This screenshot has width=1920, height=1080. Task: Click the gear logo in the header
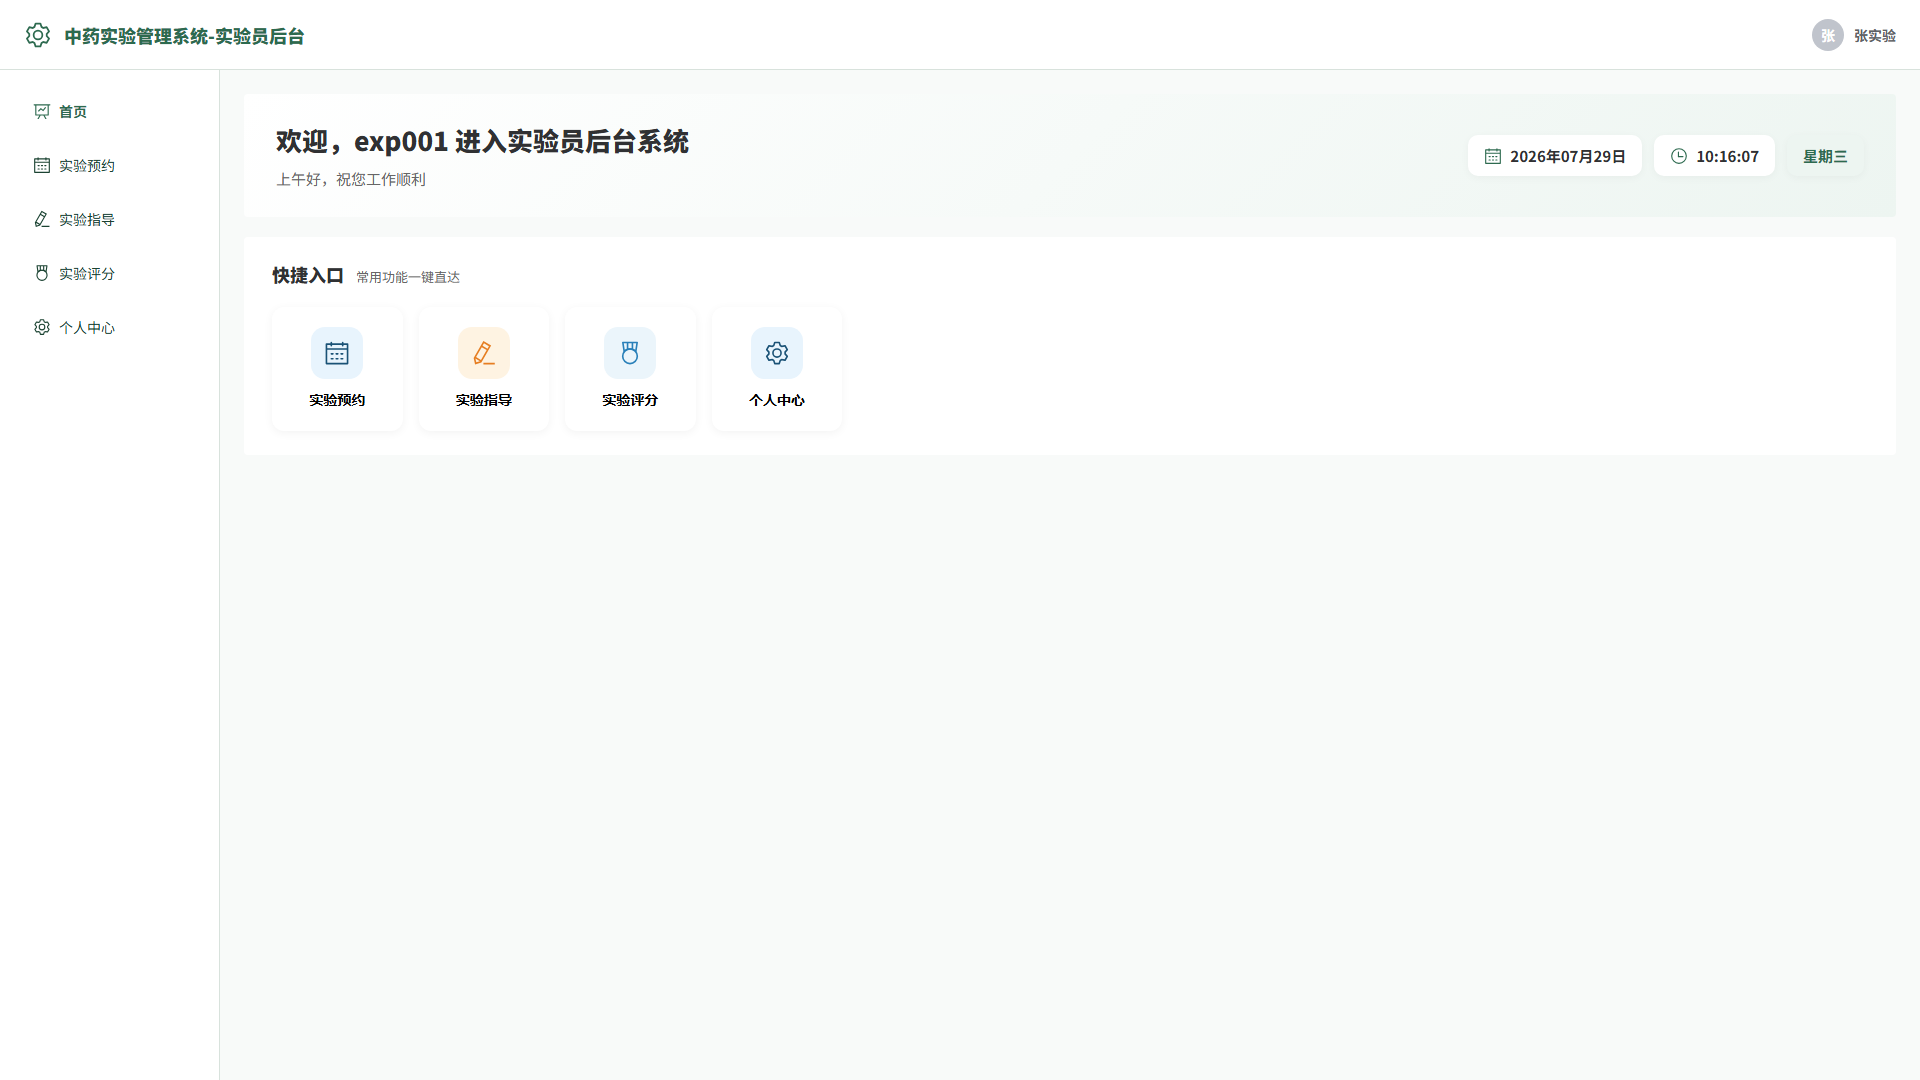(38, 35)
